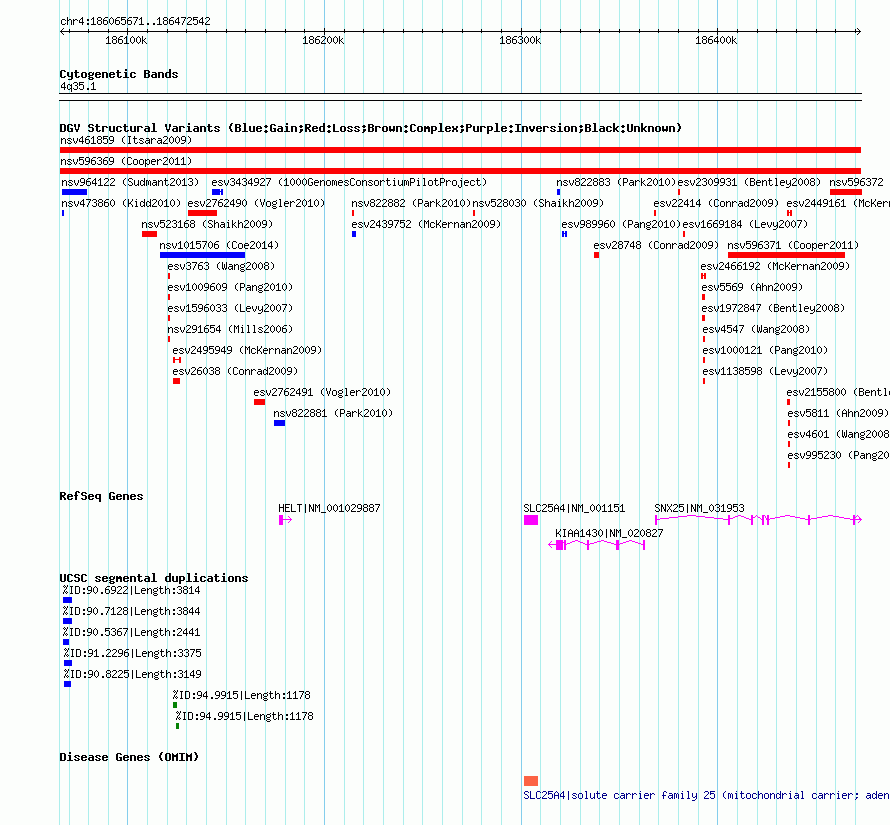Click the nsv291654 (Mills2006) variant label
The image size is (890, 825).
click(x=230, y=329)
